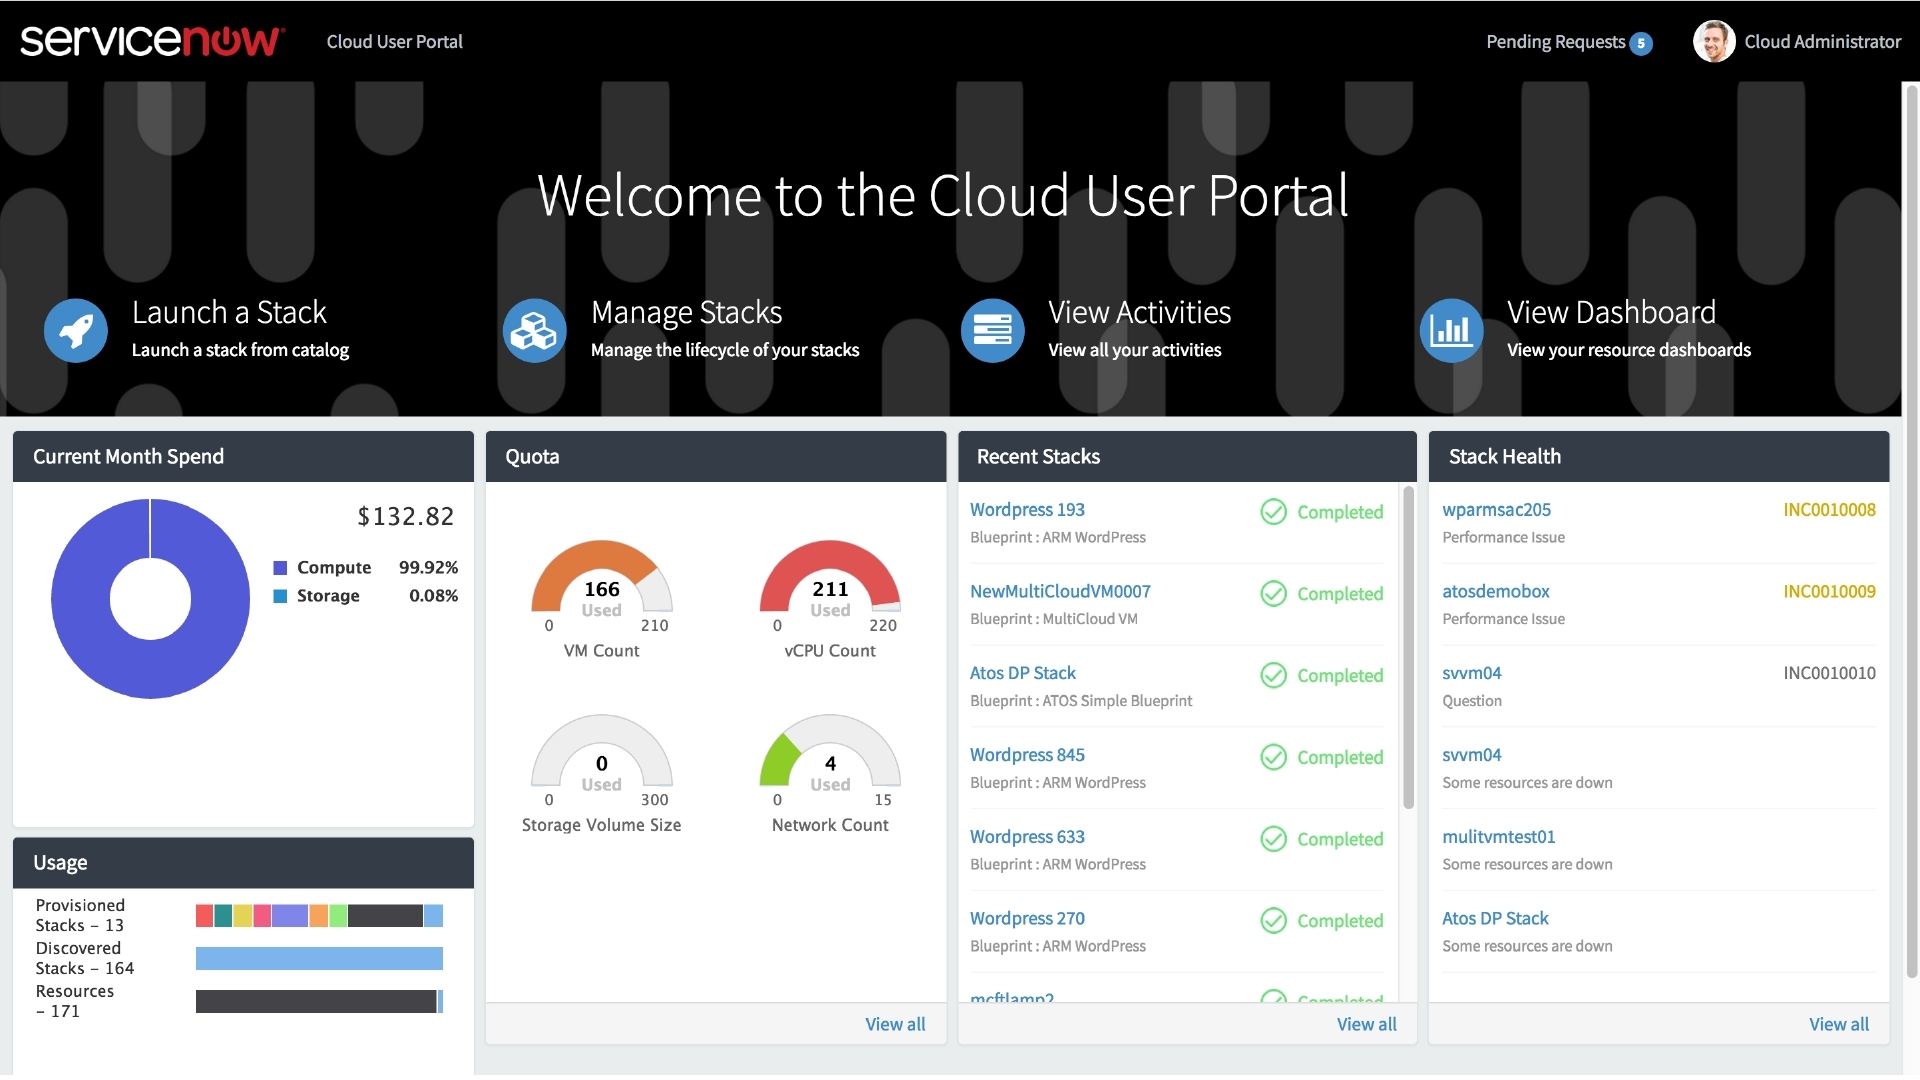Click View all under Recent Stacks

pyautogui.click(x=1366, y=1024)
